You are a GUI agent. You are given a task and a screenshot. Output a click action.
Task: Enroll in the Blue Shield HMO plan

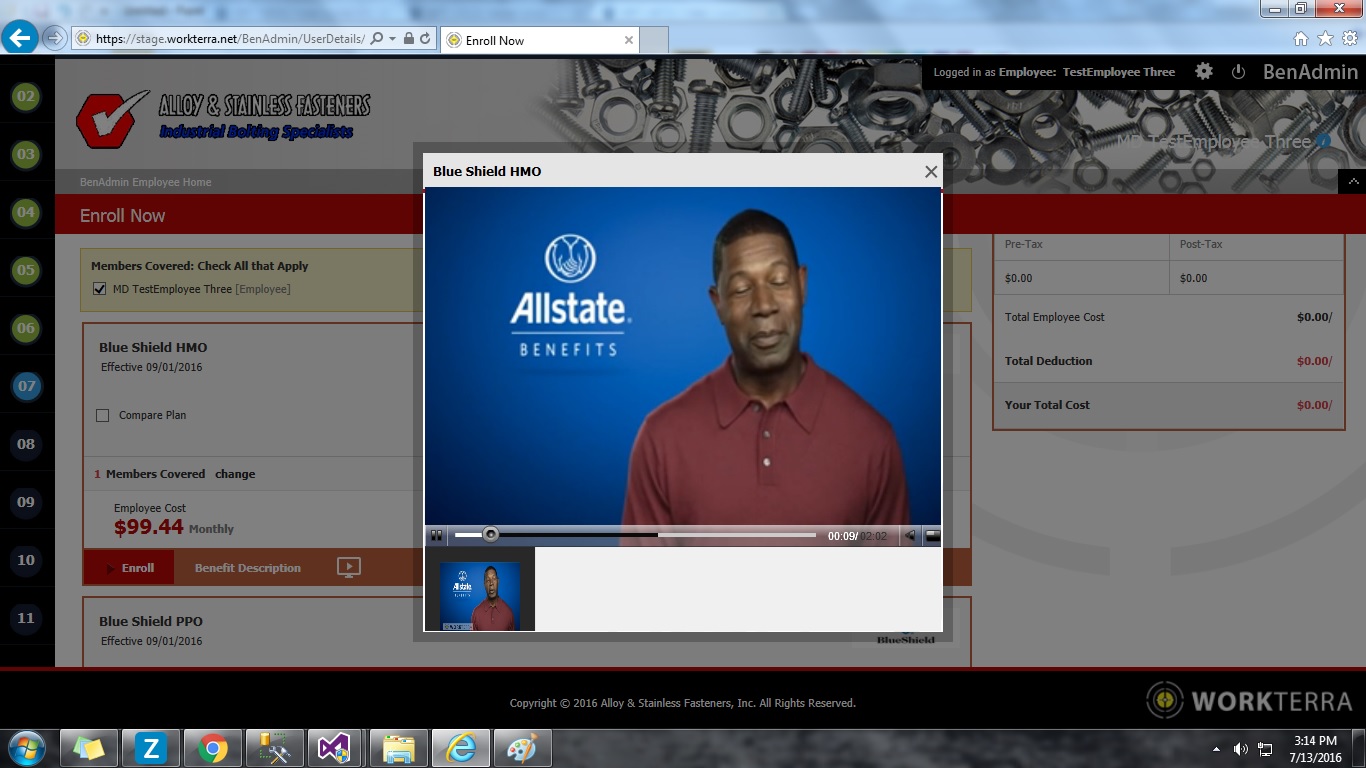click(129, 567)
